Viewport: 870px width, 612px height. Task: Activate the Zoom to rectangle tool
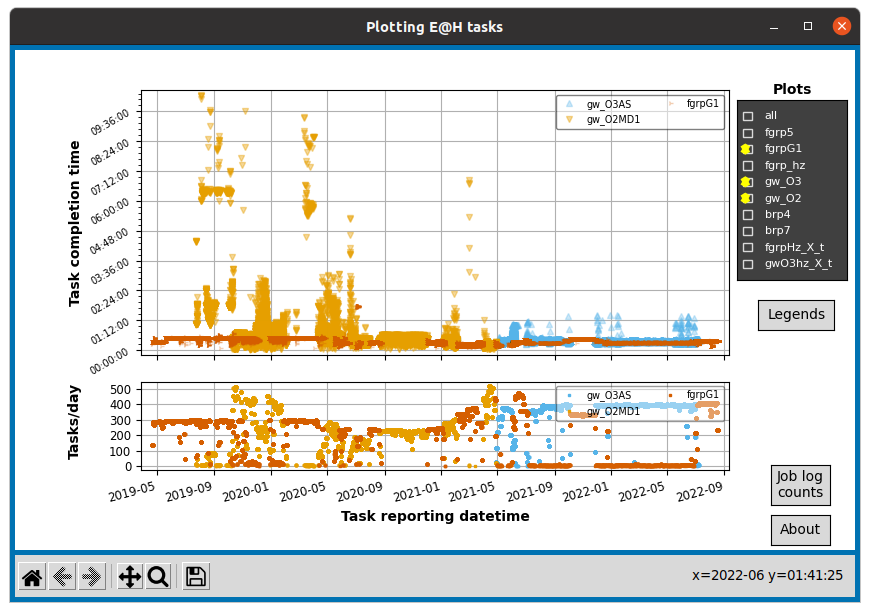pyautogui.click(x=158, y=577)
